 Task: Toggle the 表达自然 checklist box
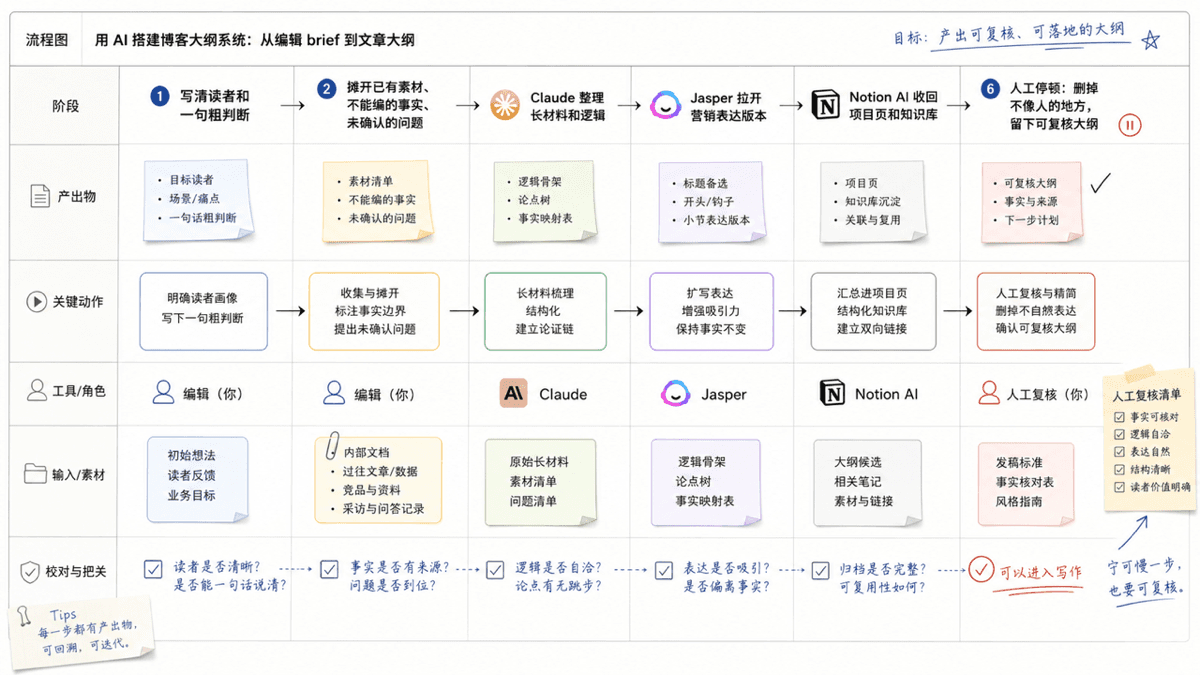(1119, 452)
